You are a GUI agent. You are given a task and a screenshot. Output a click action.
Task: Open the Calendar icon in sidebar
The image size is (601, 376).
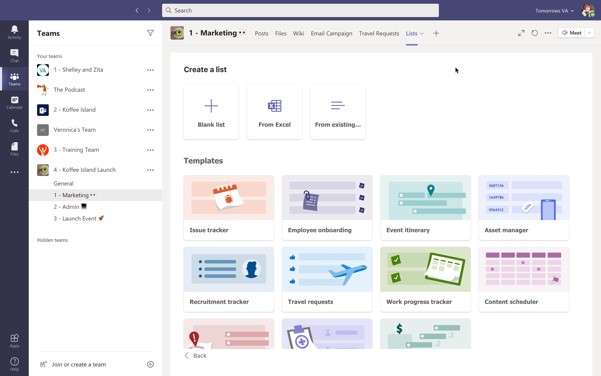14,102
